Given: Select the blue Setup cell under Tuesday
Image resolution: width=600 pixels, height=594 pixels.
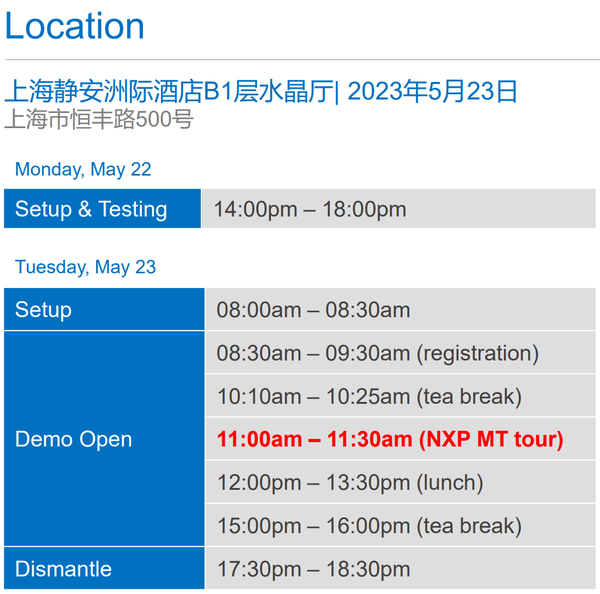Looking at the screenshot, I should (104, 310).
